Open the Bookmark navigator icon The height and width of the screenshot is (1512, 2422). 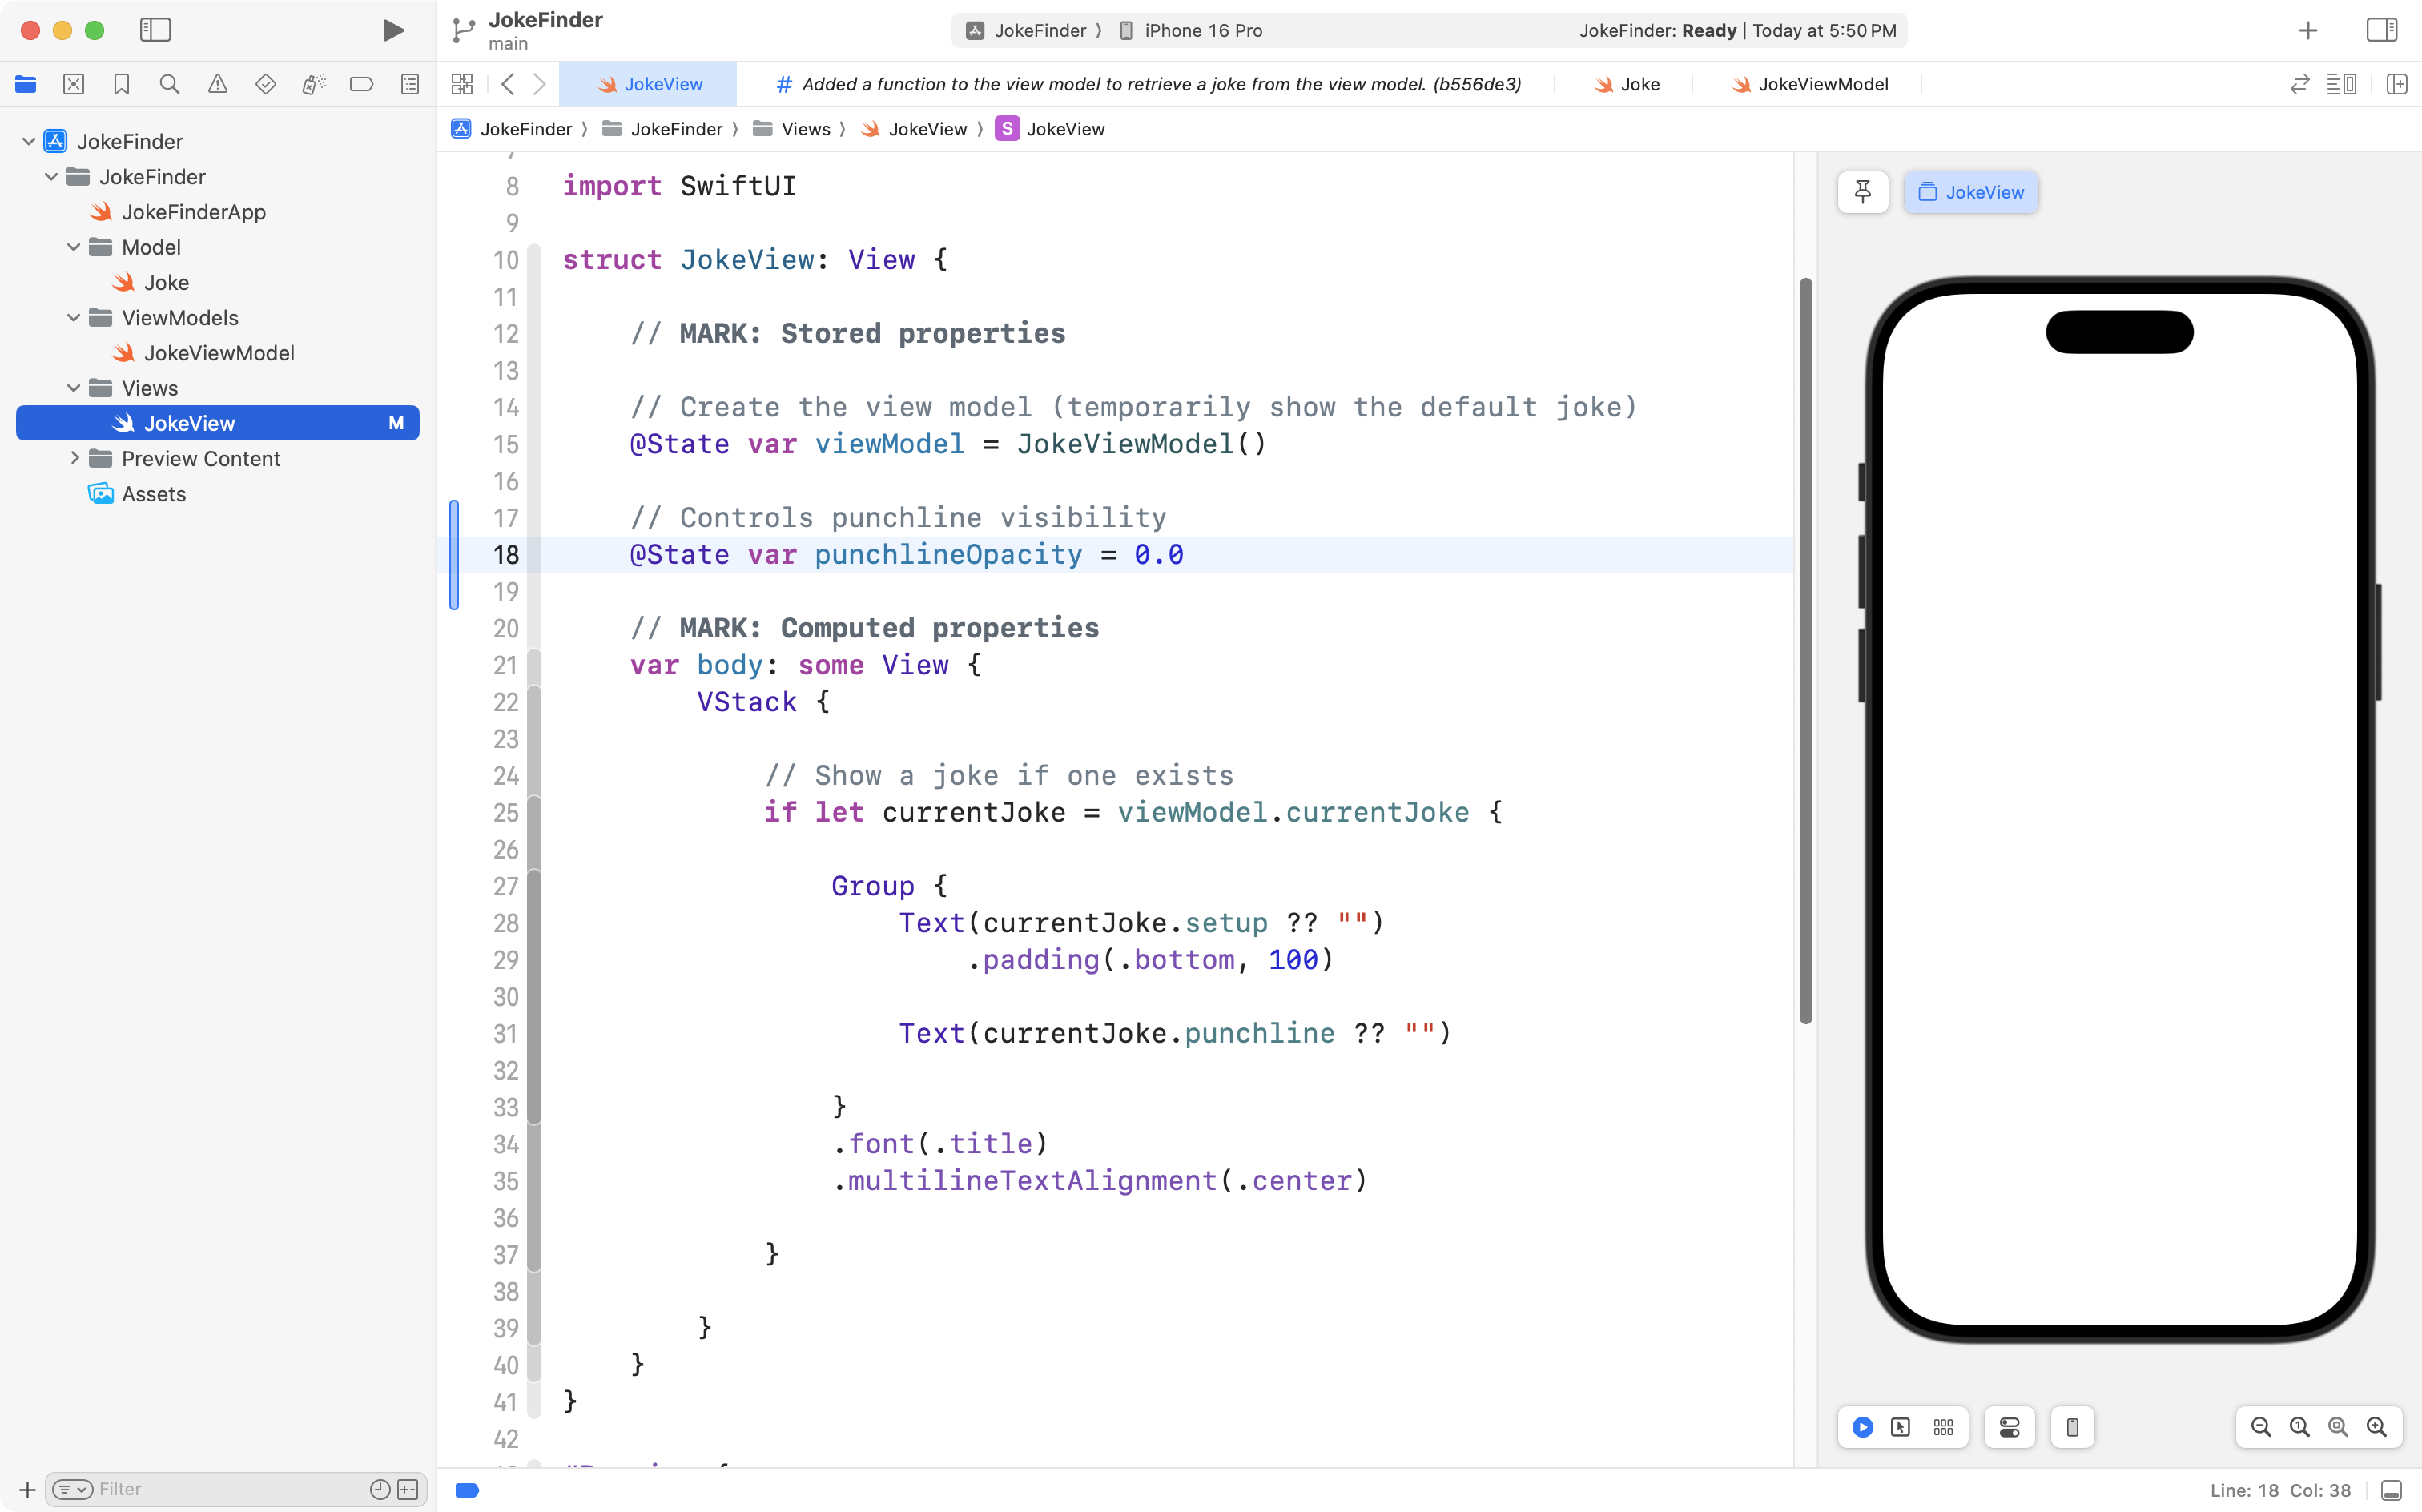[121, 84]
